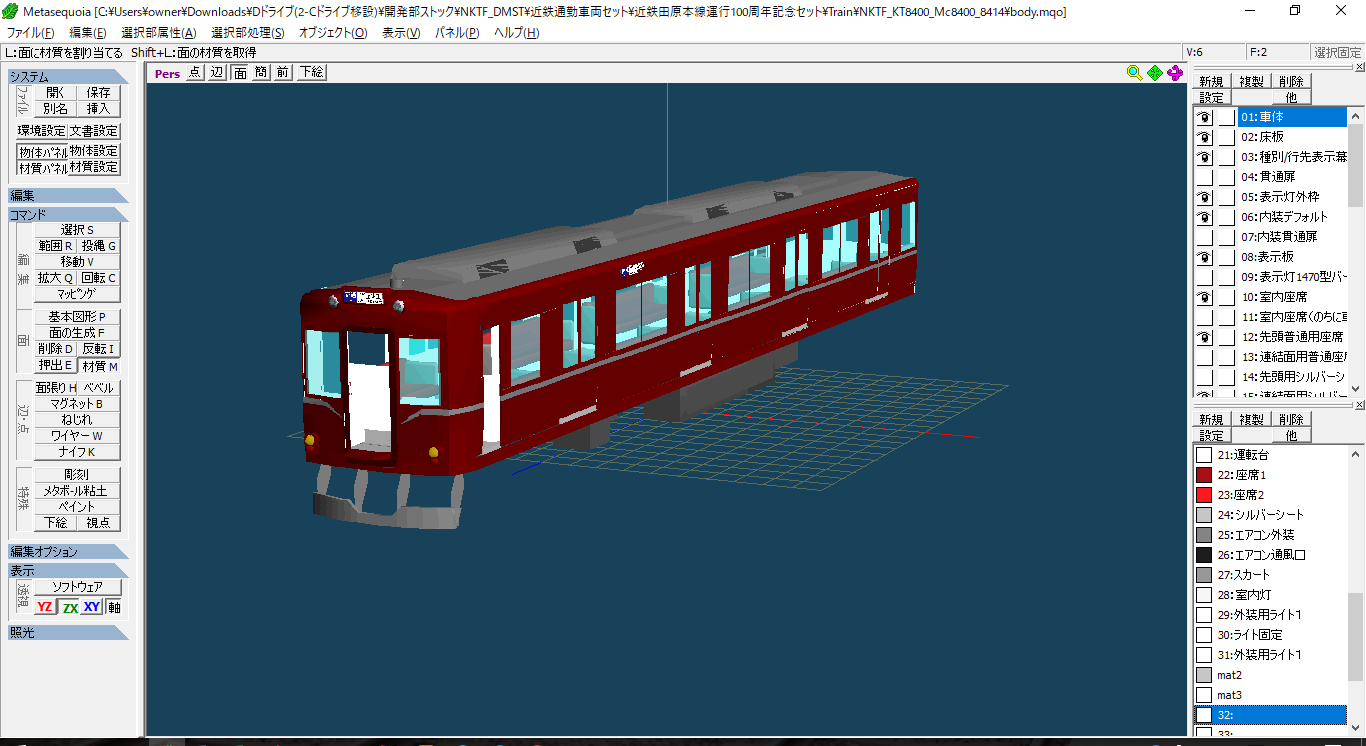Toggle edge display with the 辺 button
Image resolution: width=1366 pixels, height=746 pixels.
tap(217, 72)
